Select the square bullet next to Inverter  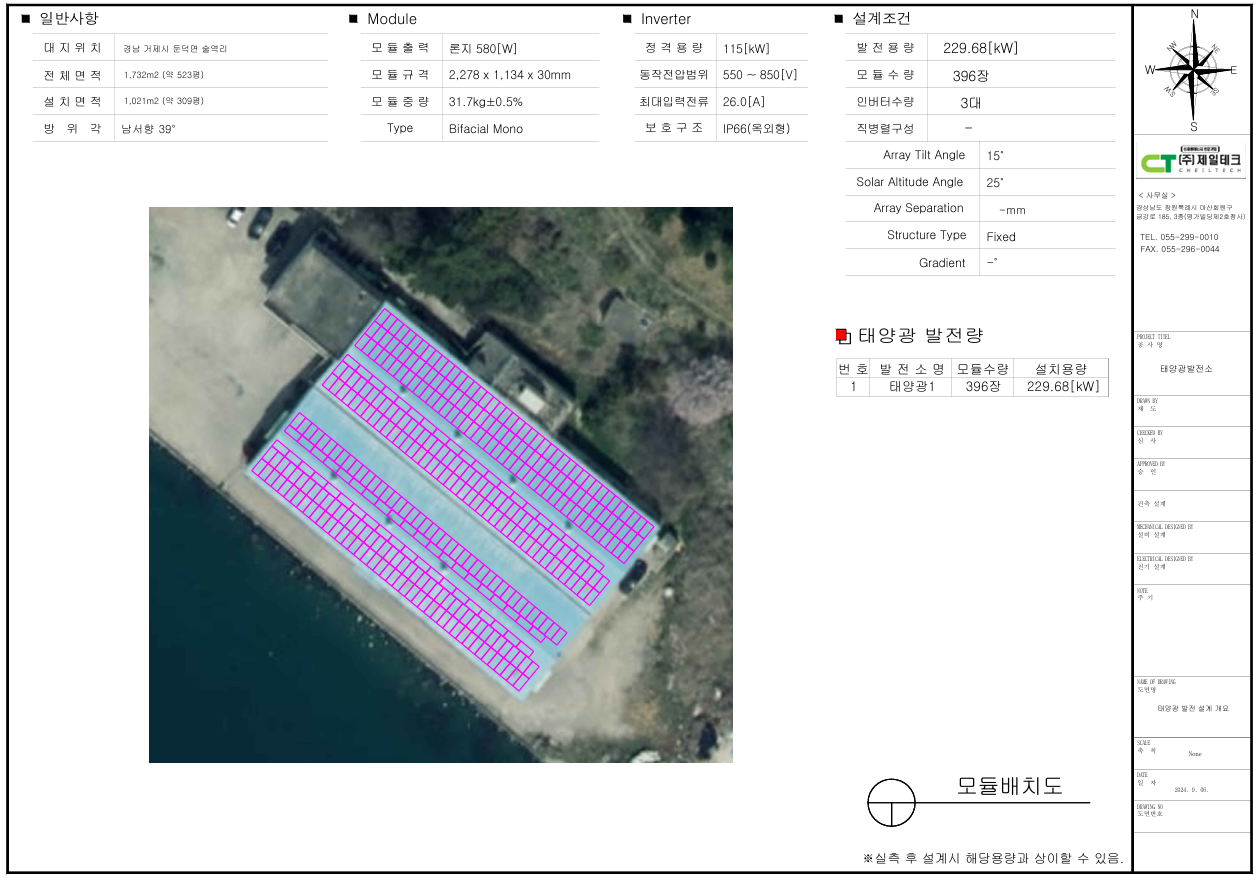click(x=627, y=19)
